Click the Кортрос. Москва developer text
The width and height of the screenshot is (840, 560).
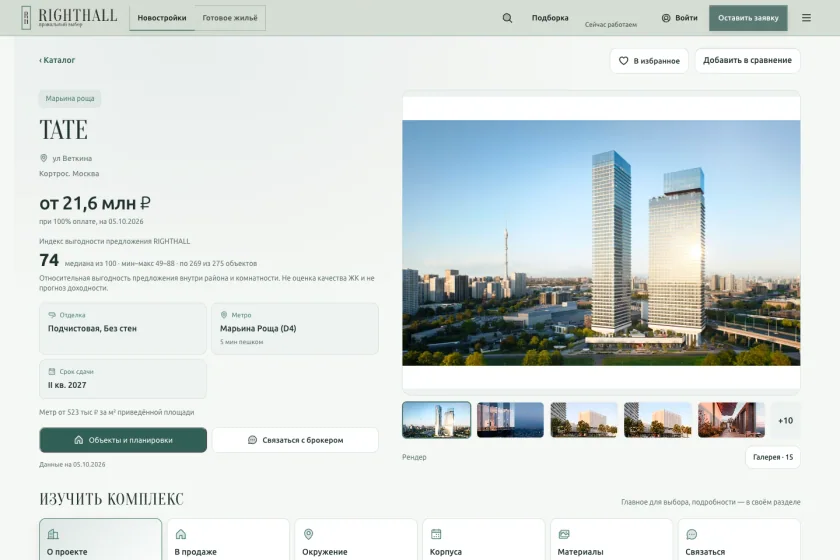coord(69,174)
